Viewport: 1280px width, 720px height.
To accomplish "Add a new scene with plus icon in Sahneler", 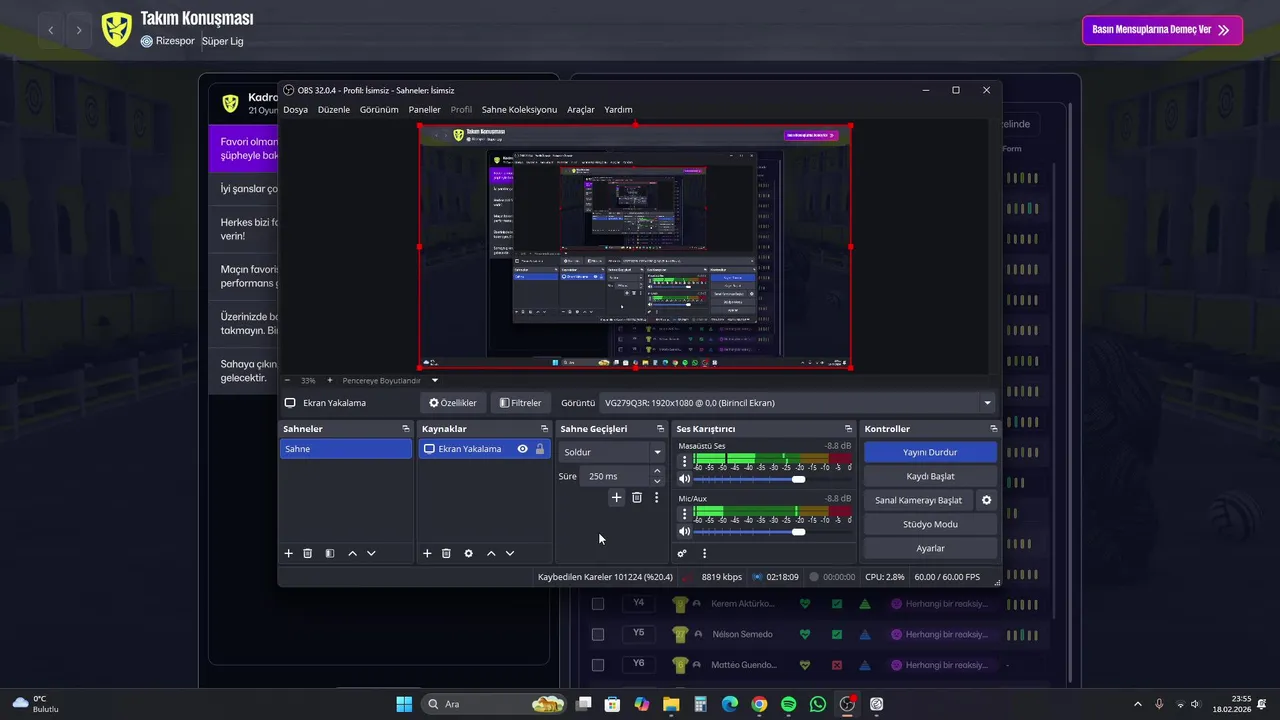I will pyautogui.click(x=289, y=553).
